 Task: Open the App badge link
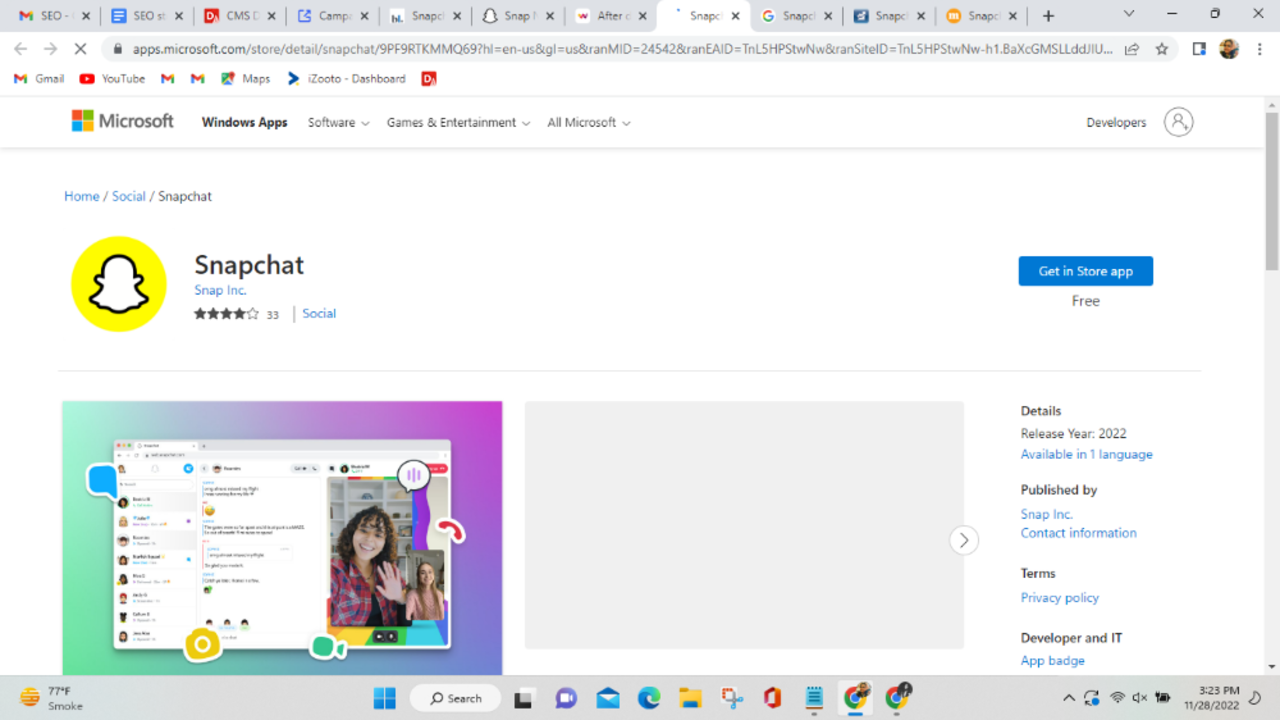coord(1052,660)
